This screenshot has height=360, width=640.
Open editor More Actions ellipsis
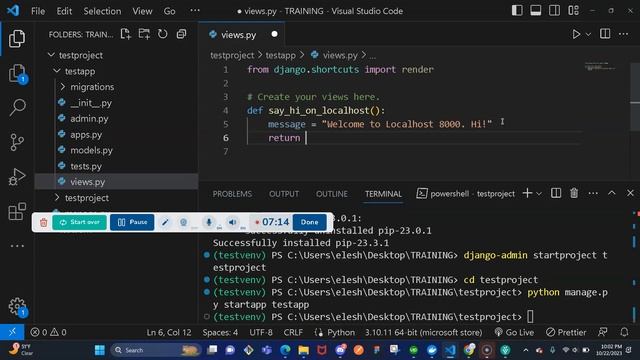click(x=623, y=34)
